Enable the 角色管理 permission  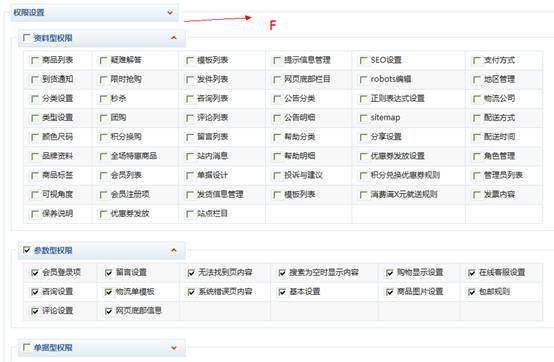[x=477, y=156]
